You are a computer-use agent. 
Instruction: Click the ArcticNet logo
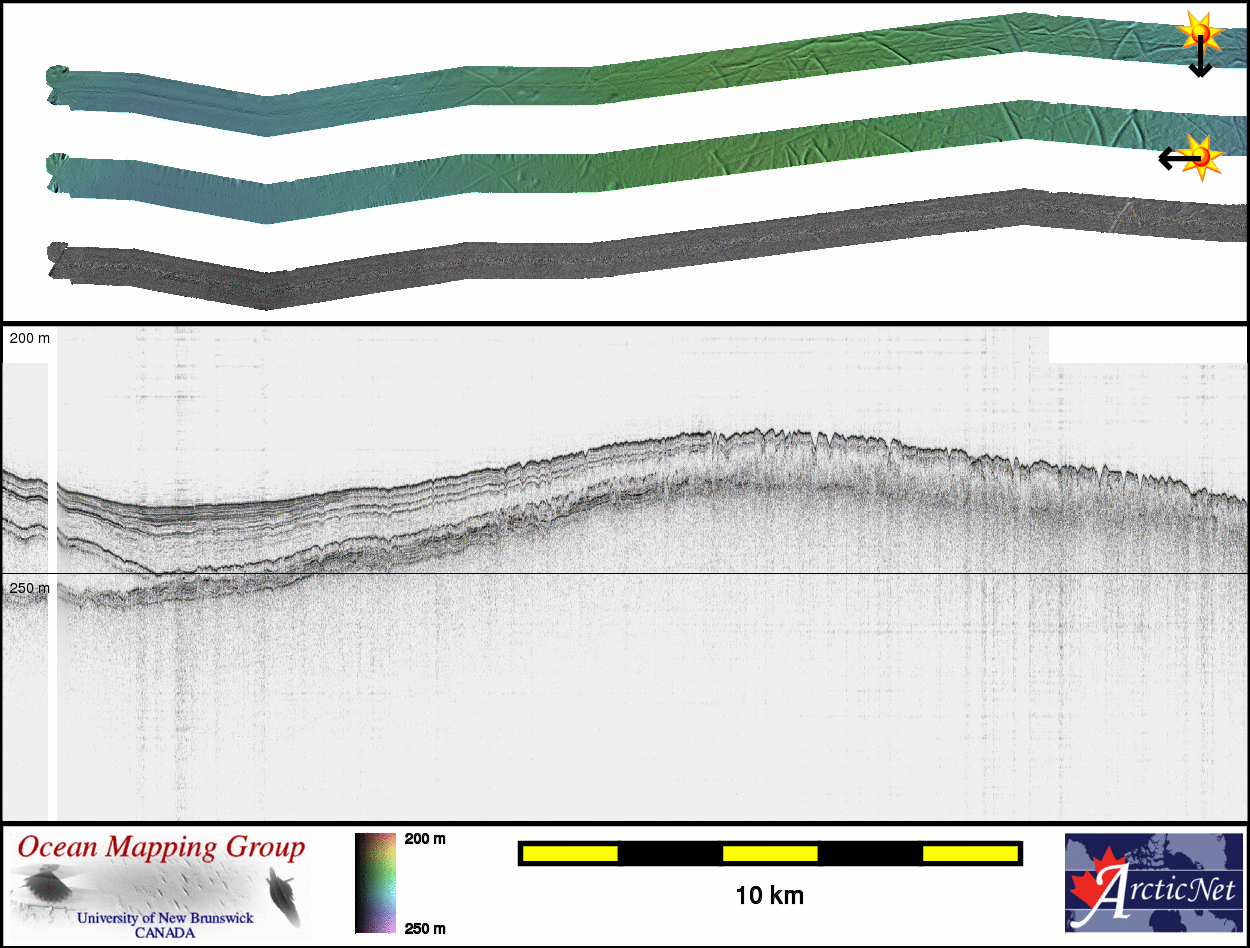1153,882
